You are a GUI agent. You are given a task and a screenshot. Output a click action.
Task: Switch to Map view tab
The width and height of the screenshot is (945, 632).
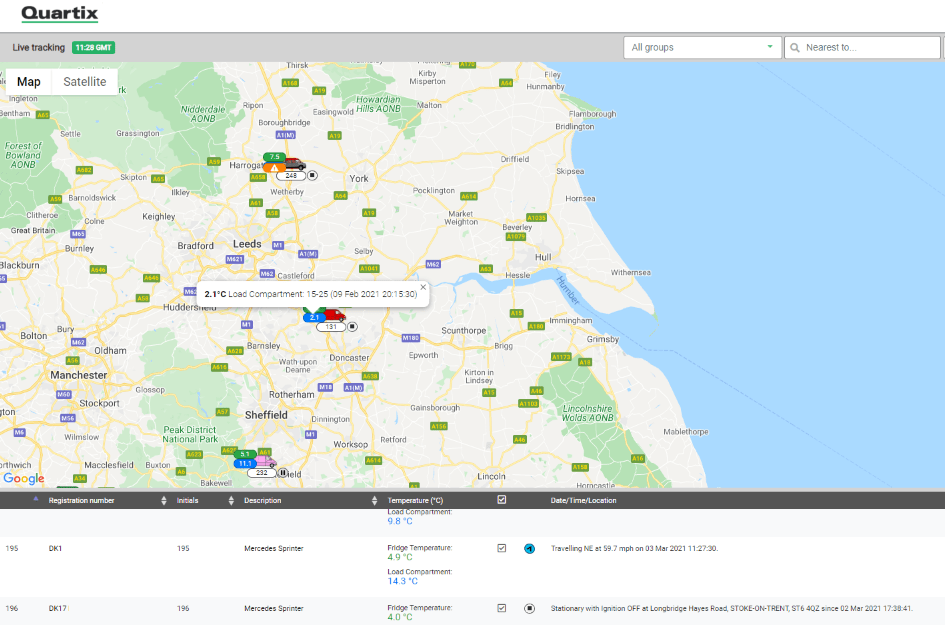pos(29,82)
